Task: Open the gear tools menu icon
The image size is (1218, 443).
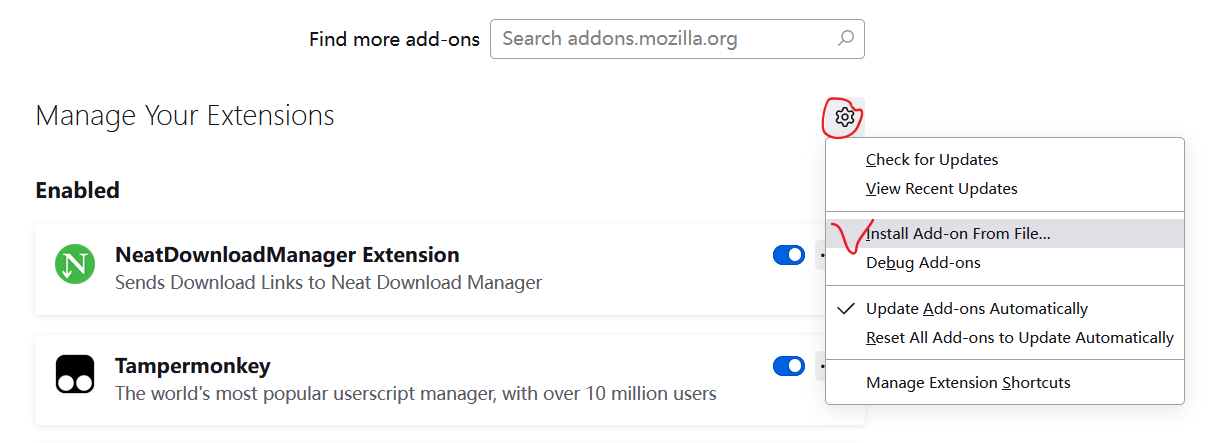Action: pos(845,117)
